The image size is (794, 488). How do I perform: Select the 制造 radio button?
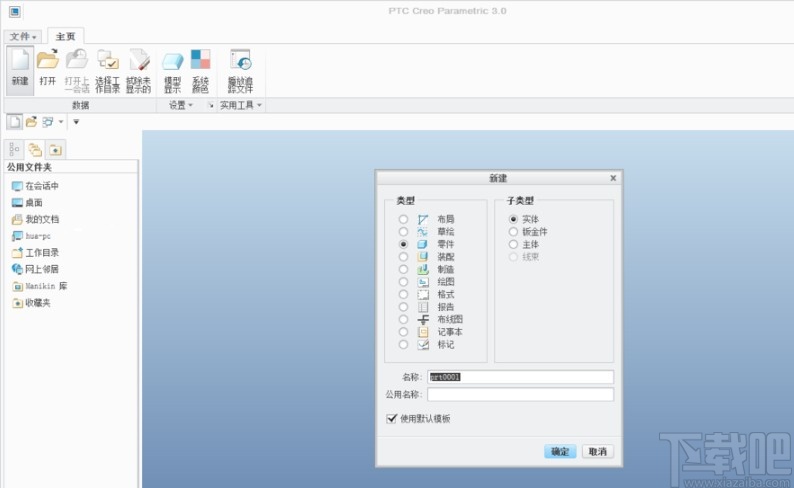click(x=403, y=269)
